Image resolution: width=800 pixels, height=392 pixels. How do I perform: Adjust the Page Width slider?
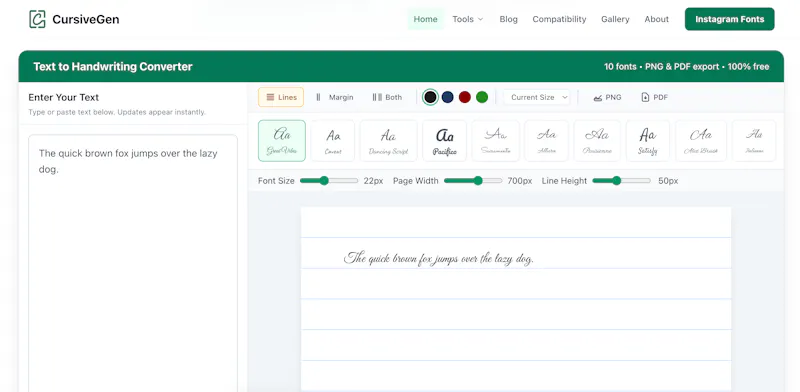[x=473, y=181]
